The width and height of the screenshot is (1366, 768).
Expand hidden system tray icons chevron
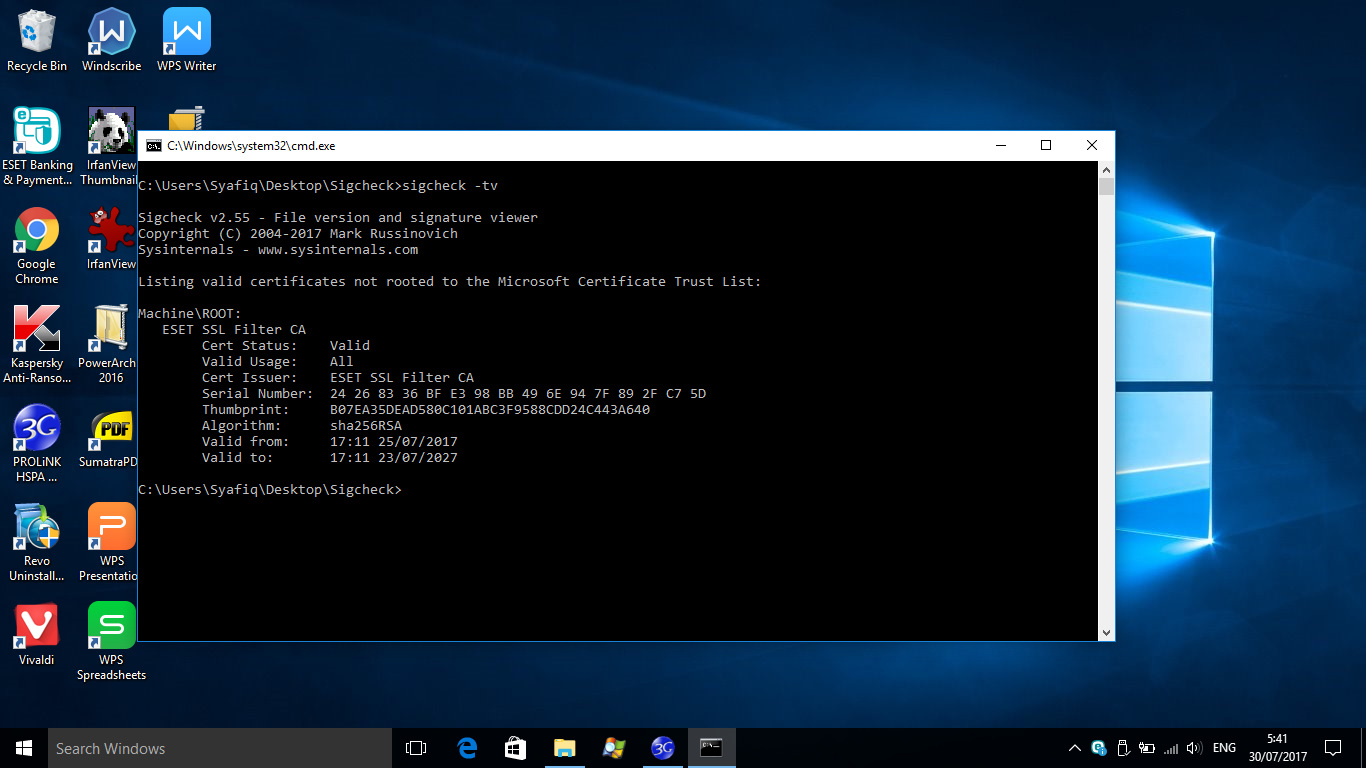1075,748
